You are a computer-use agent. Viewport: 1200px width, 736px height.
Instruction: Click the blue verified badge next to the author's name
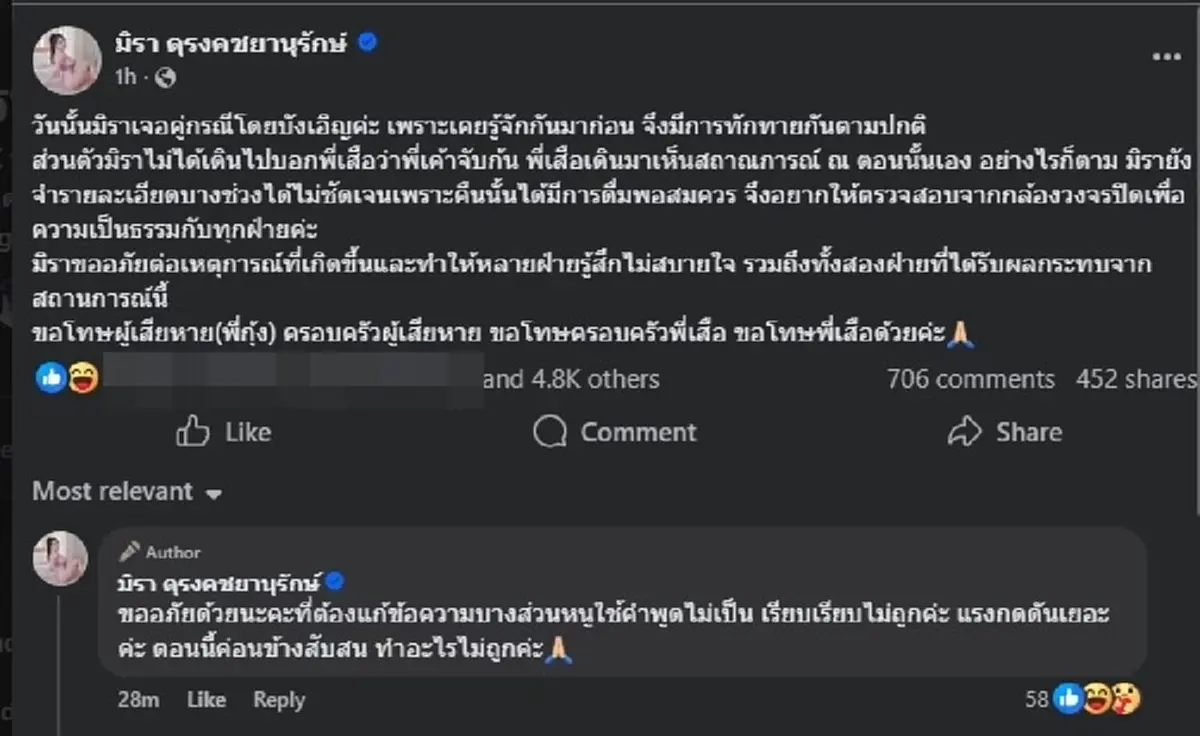point(368,43)
